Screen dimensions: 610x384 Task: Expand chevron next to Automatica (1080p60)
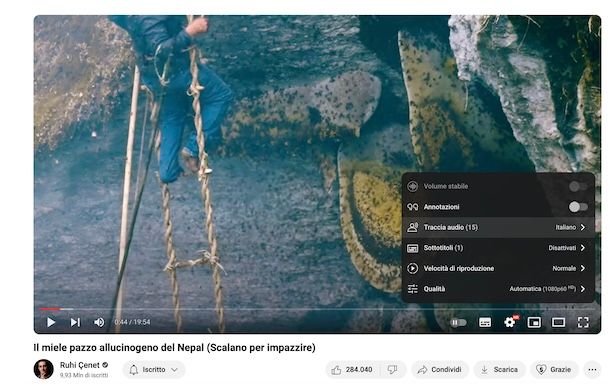click(583, 289)
